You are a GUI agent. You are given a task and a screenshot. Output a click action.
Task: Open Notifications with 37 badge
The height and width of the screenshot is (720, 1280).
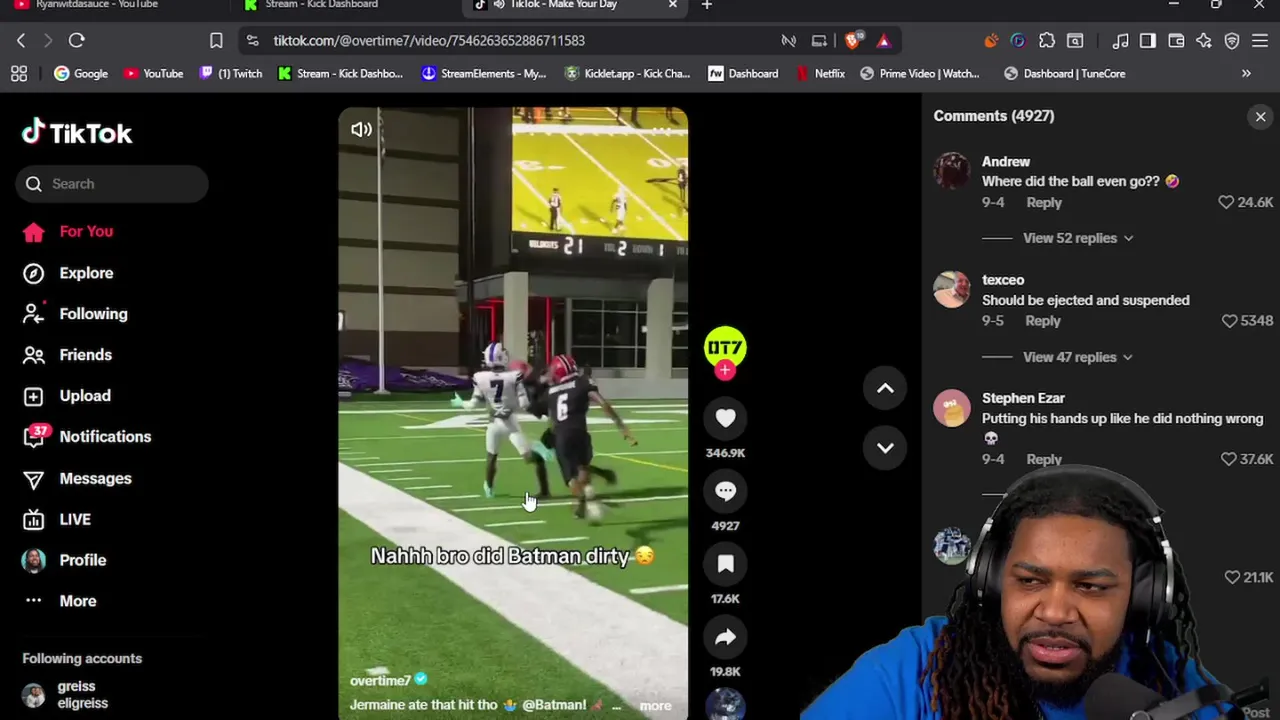point(87,437)
